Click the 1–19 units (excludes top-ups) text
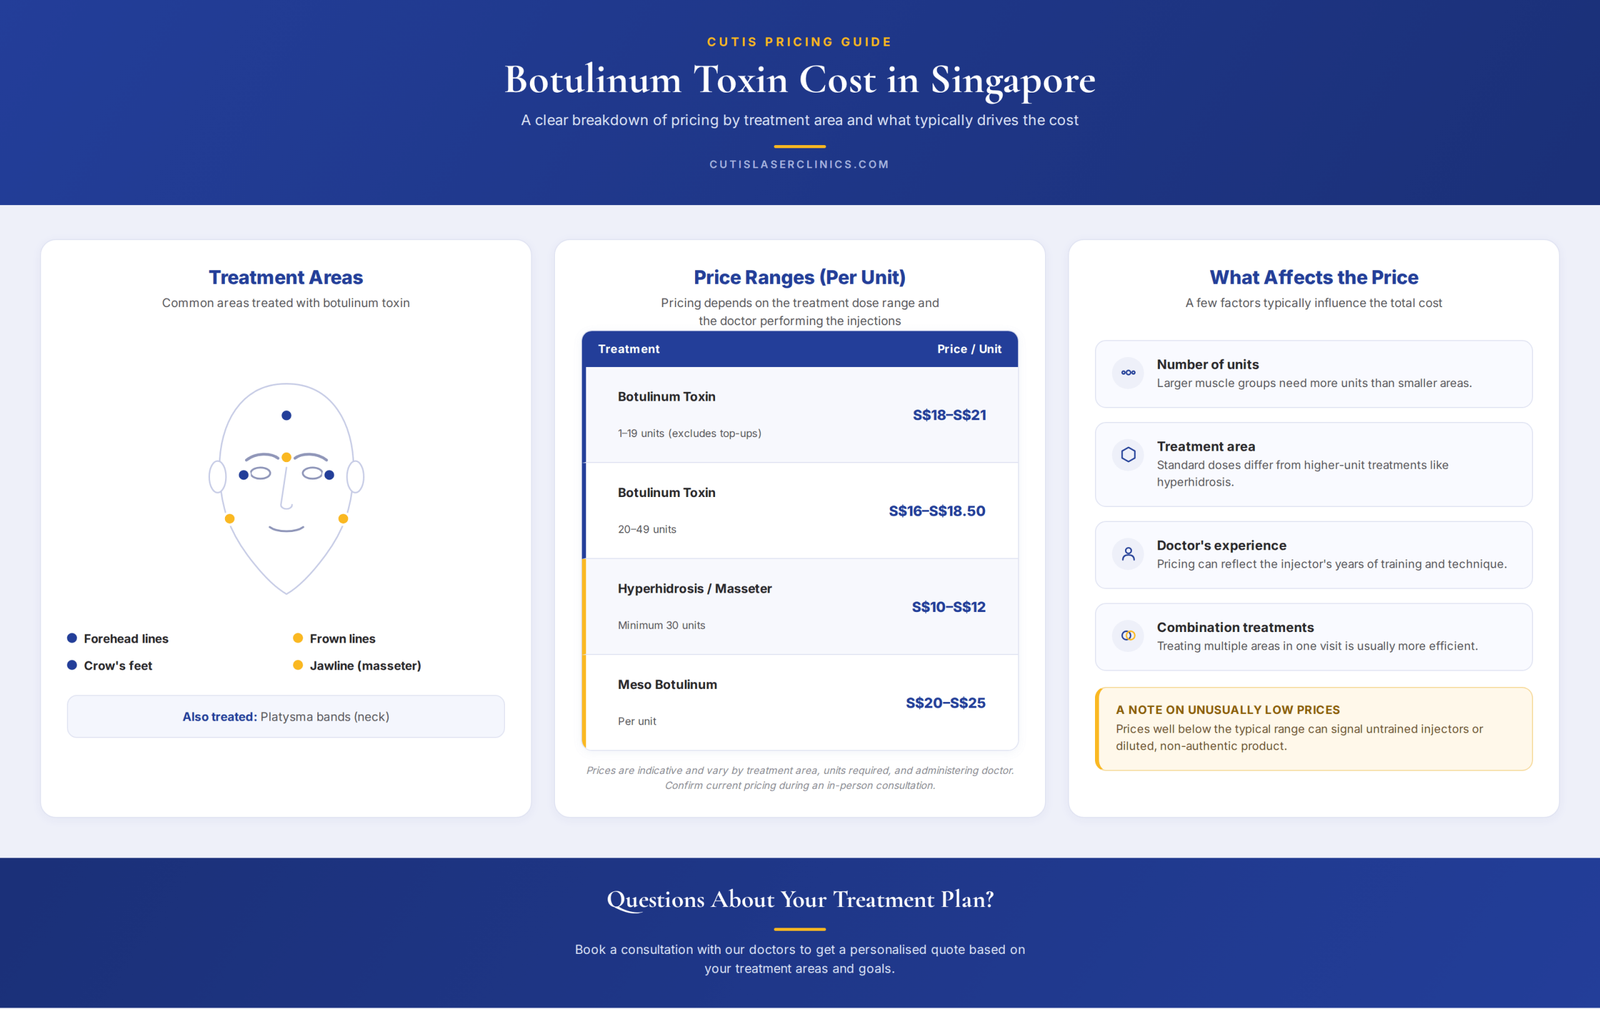Image resolution: width=1600 pixels, height=1009 pixels. 690,434
